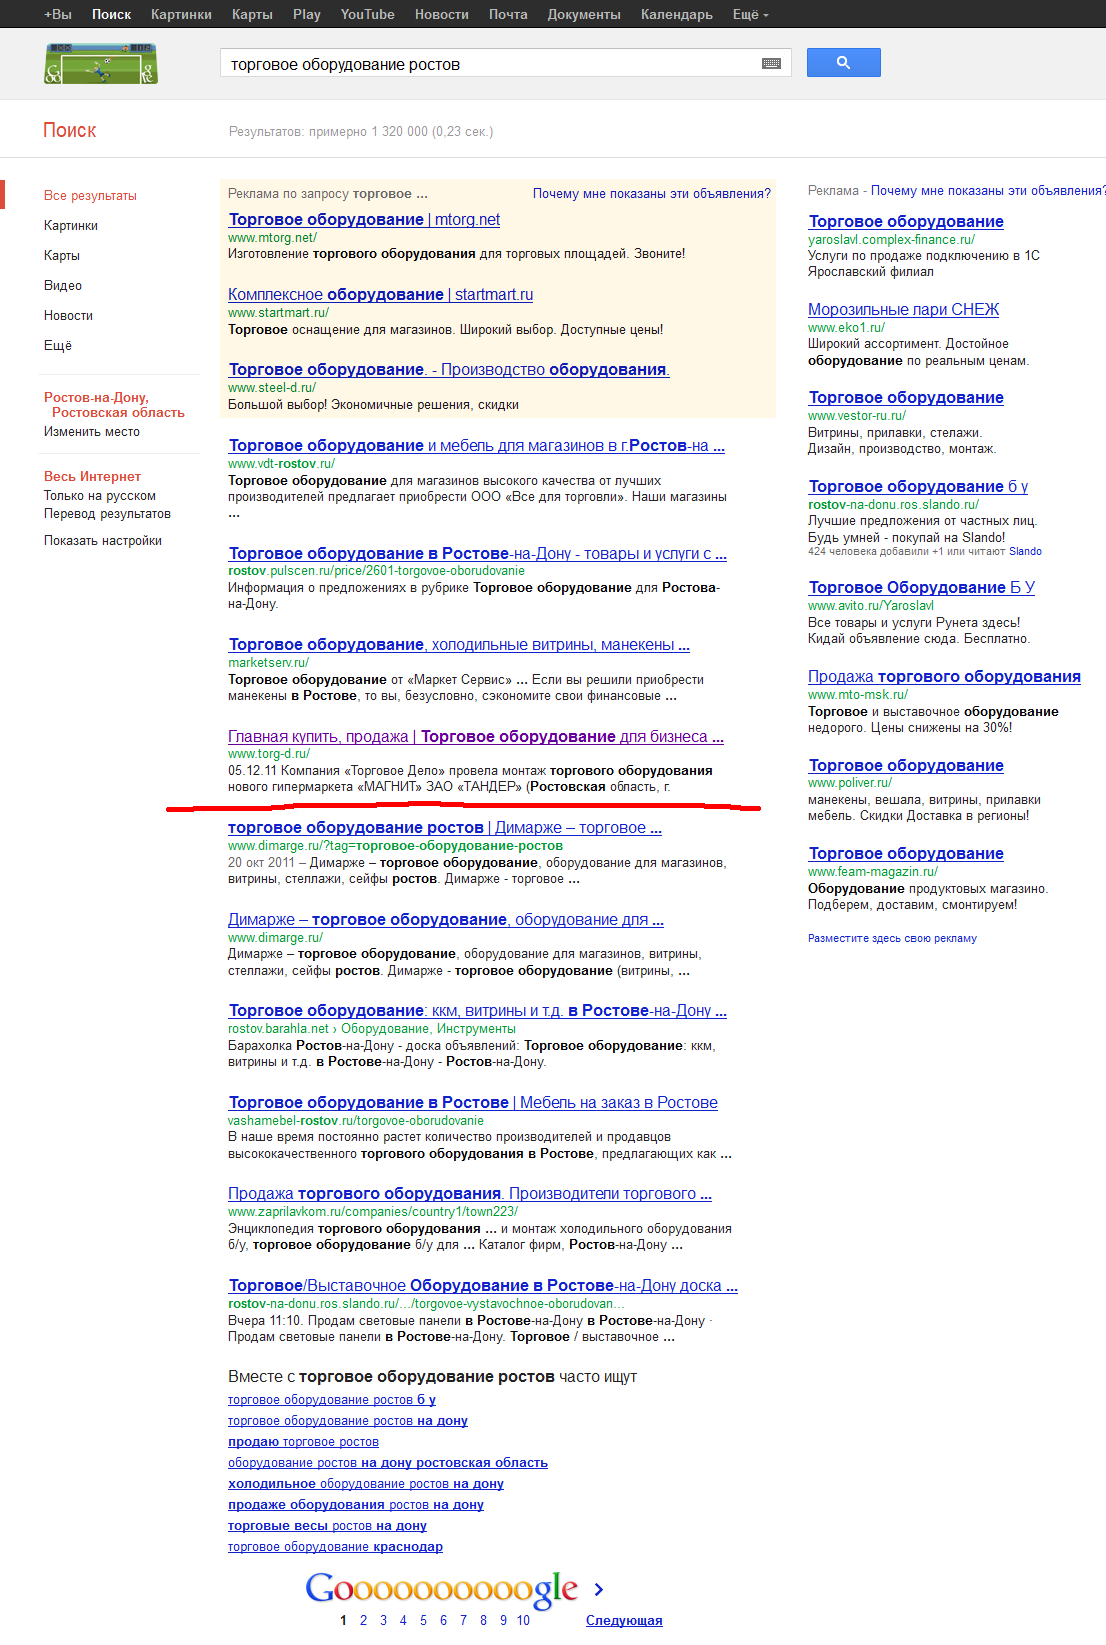This screenshot has height=1645, width=1106.
Task: Expand Ещё in the left sidebar
Action: (x=58, y=346)
